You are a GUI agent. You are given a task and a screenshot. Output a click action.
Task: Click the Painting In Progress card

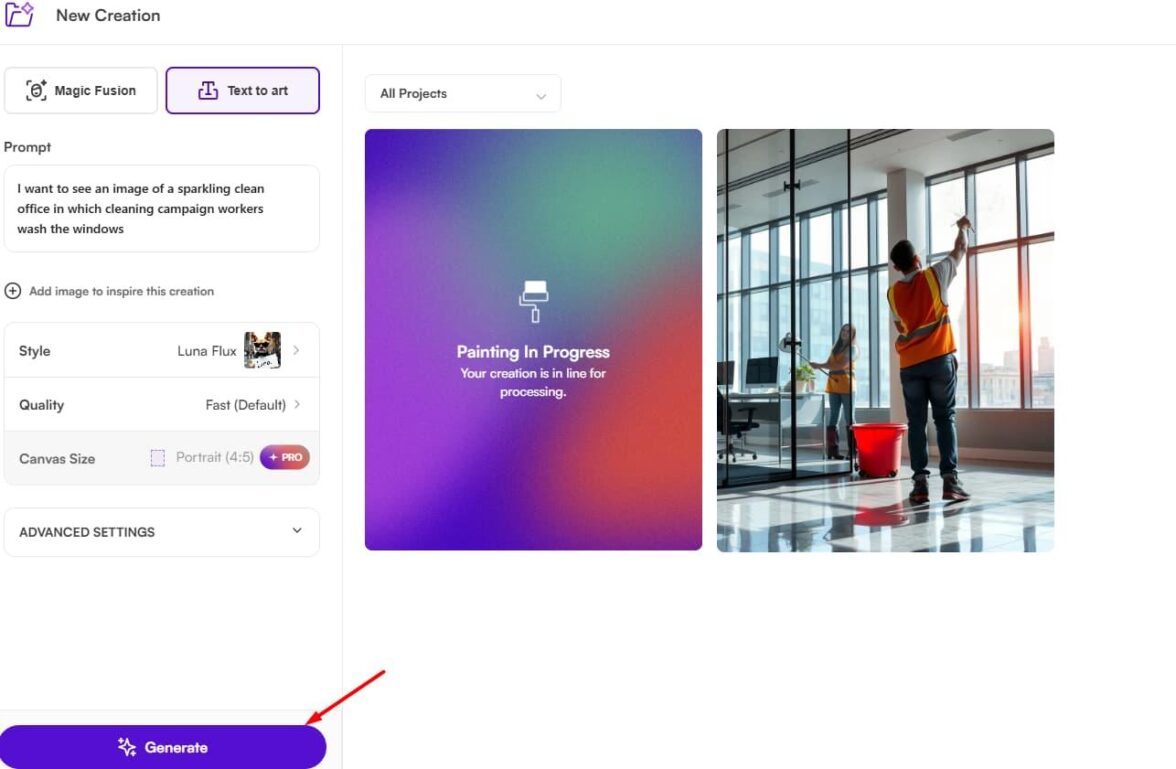(533, 340)
